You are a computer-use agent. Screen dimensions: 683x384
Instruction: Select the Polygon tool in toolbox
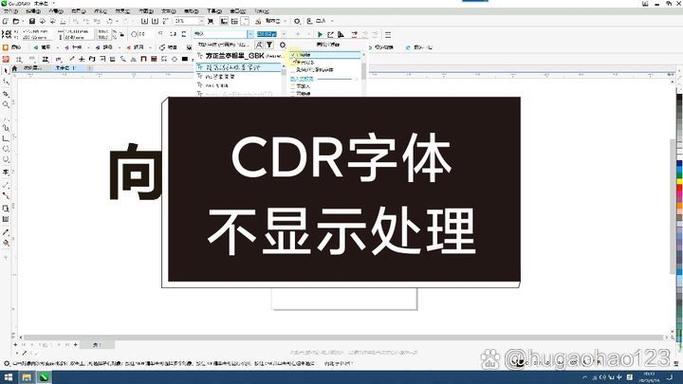click(6, 160)
